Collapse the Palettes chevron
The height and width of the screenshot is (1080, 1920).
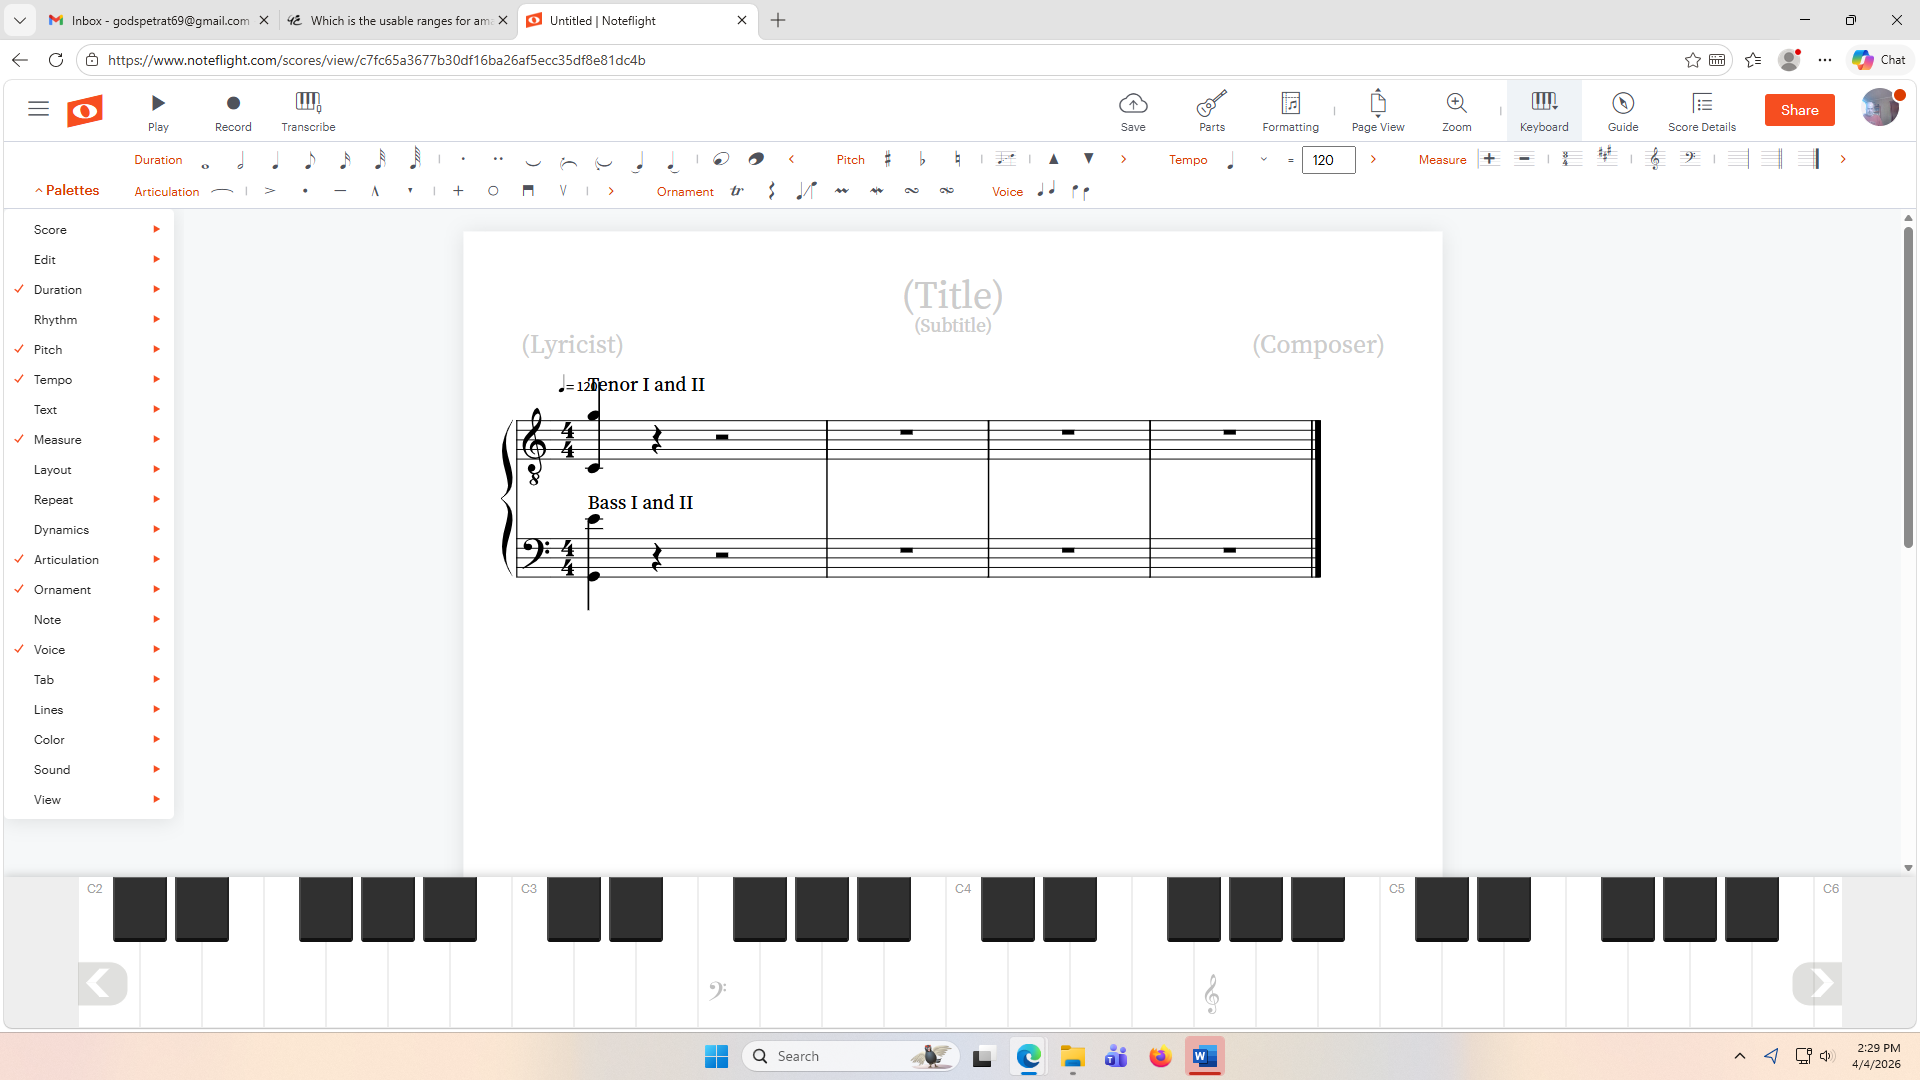click(39, 191)
